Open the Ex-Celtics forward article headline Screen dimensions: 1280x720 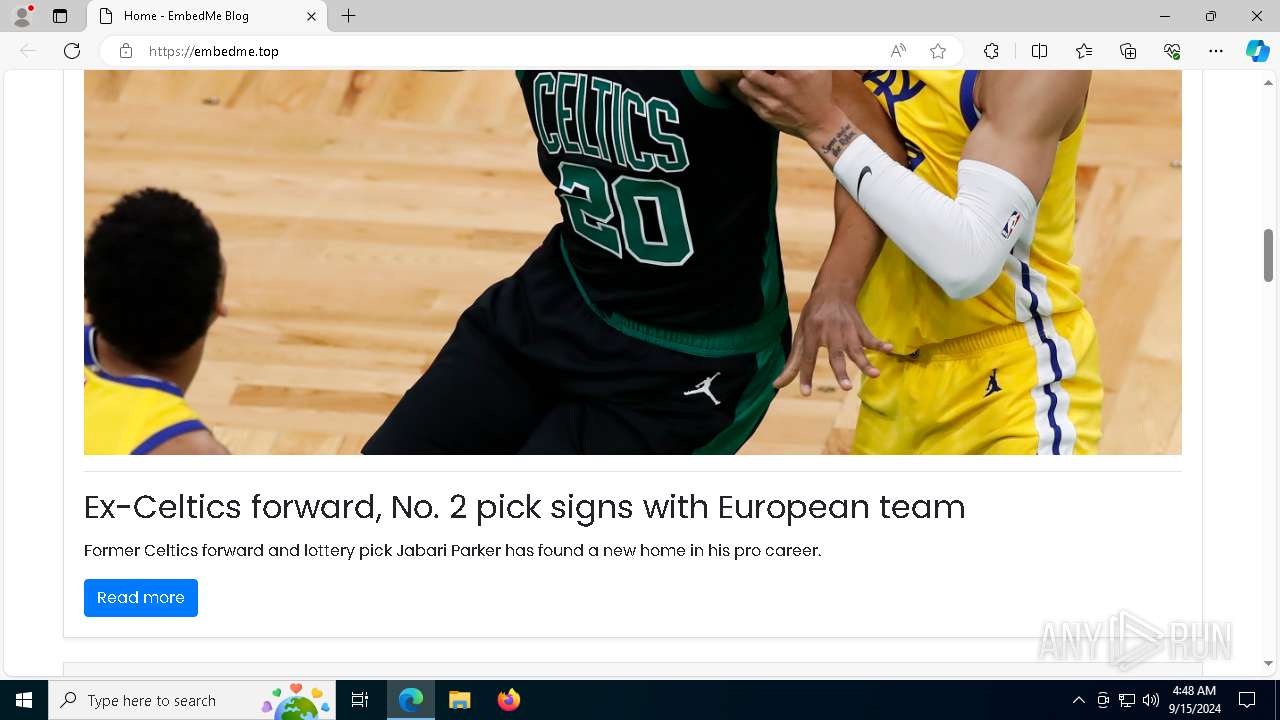coord(524,507)
